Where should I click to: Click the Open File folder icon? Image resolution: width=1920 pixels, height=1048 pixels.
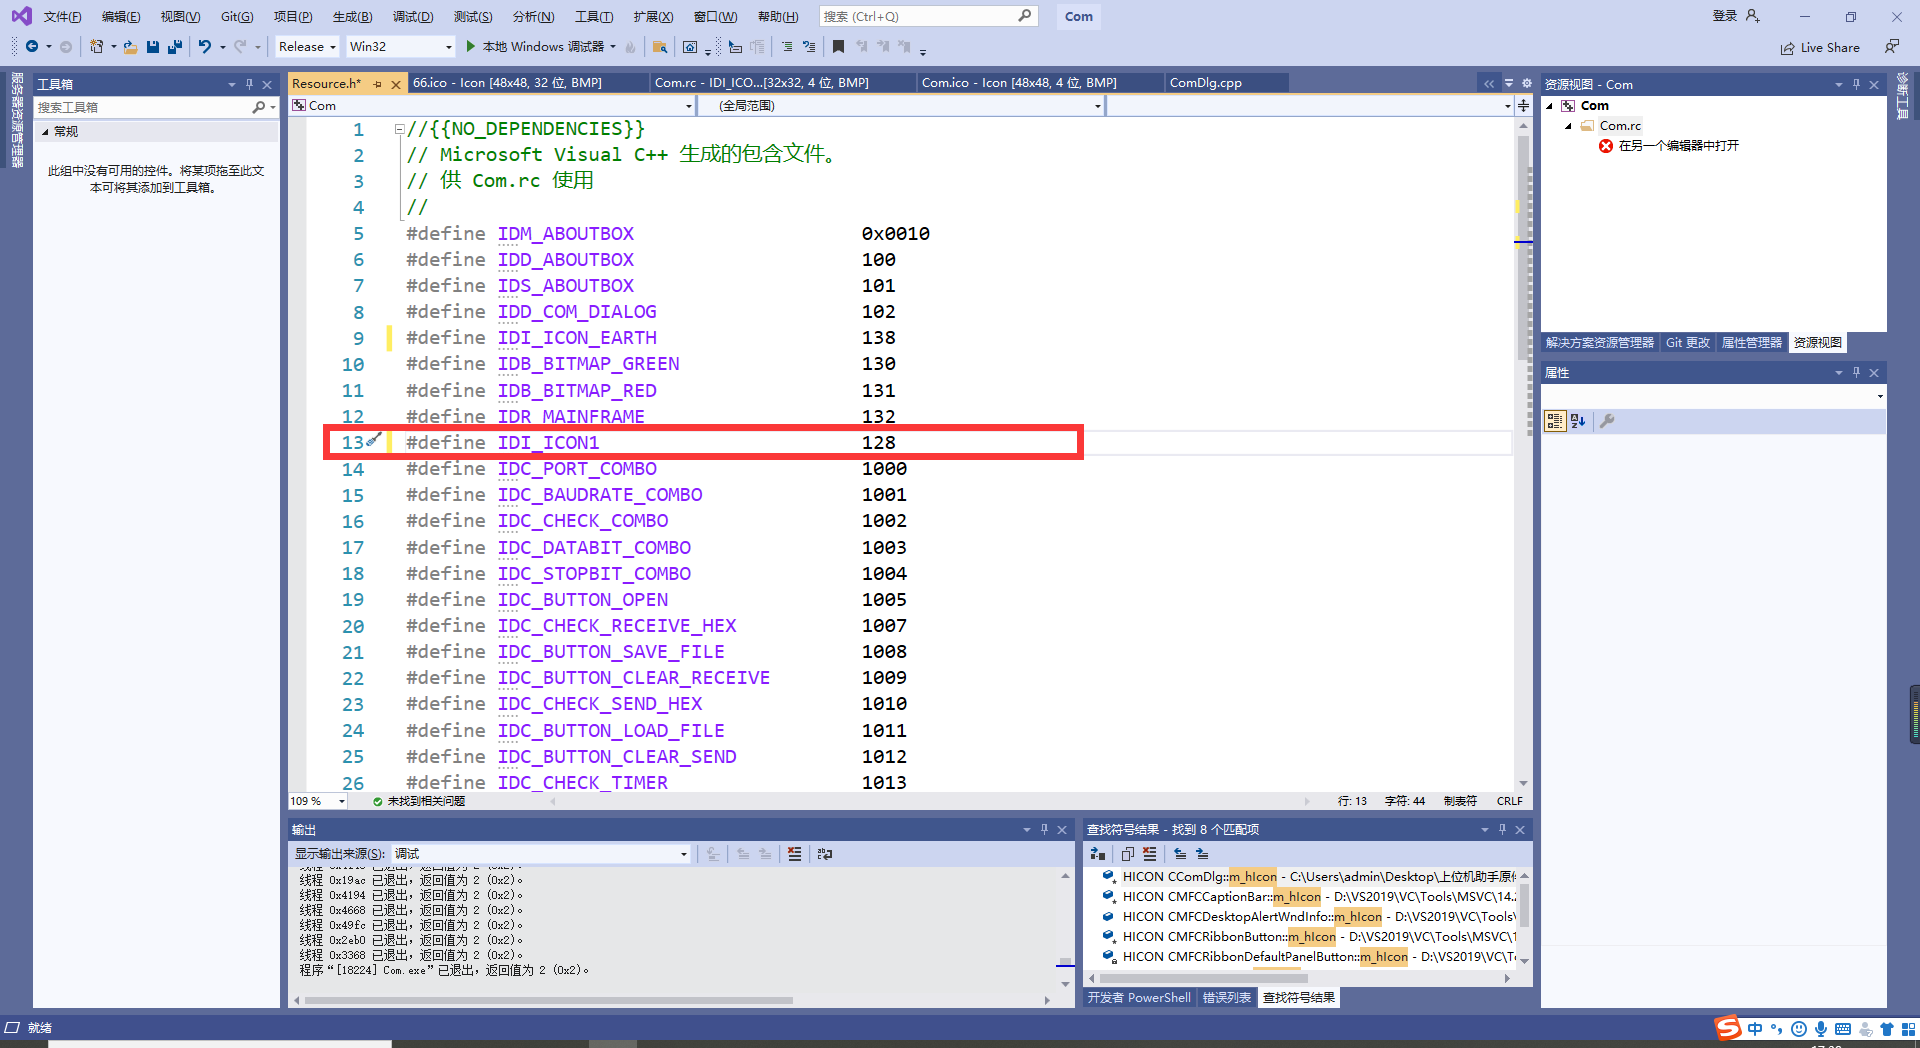(x=130, y=46)
